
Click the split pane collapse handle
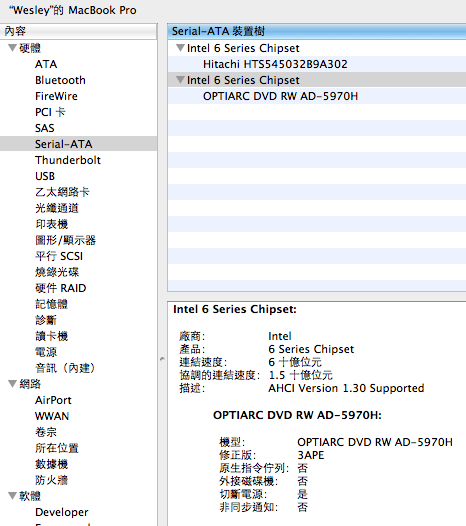pyautogui.click(x=162, y=359)
